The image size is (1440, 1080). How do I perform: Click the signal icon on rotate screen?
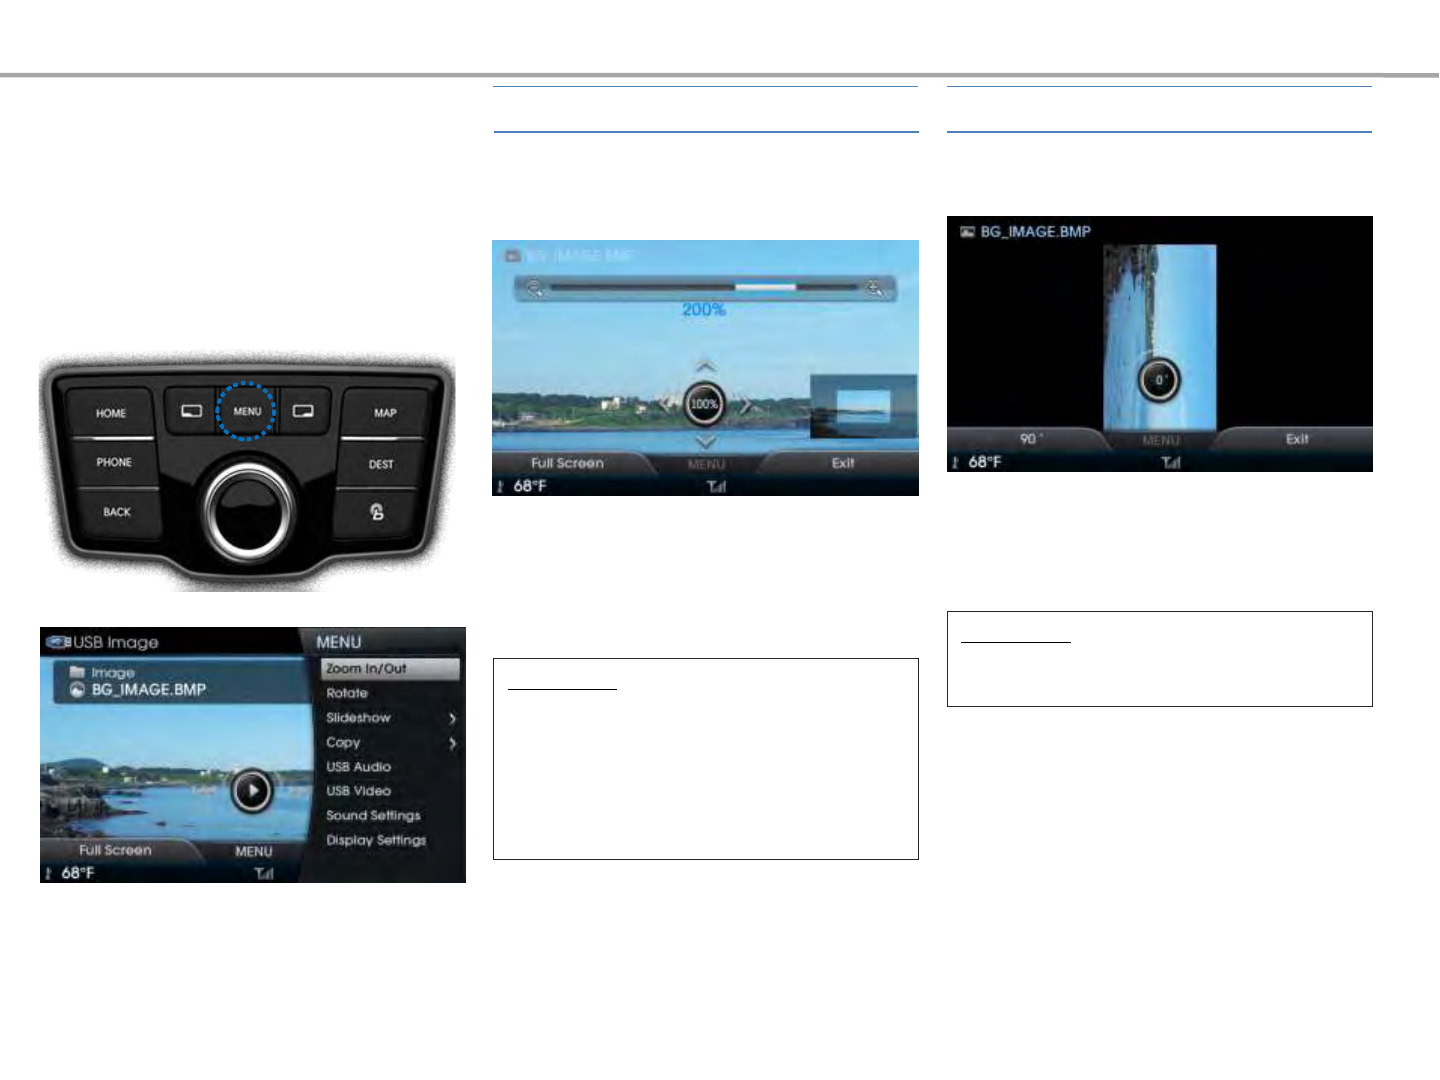click(1171, 463)
